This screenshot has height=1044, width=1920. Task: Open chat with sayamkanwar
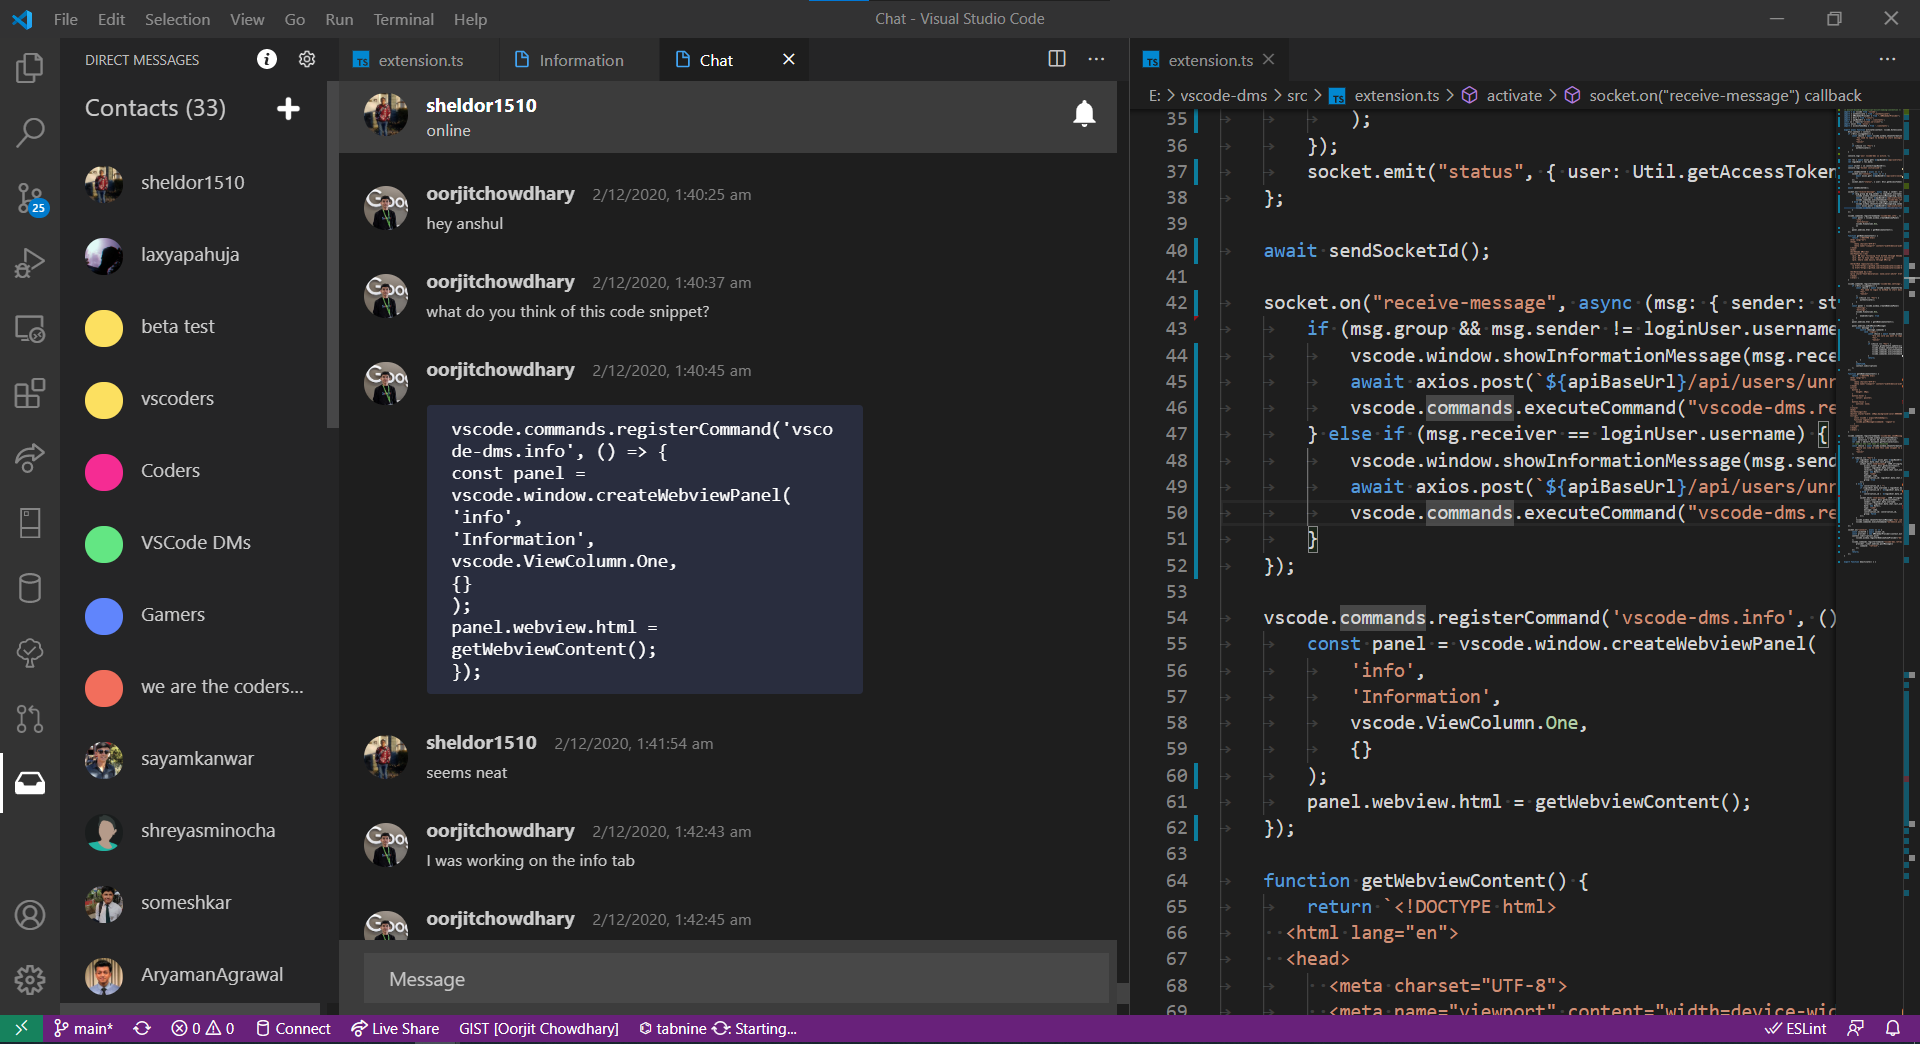tap(197, 759)
